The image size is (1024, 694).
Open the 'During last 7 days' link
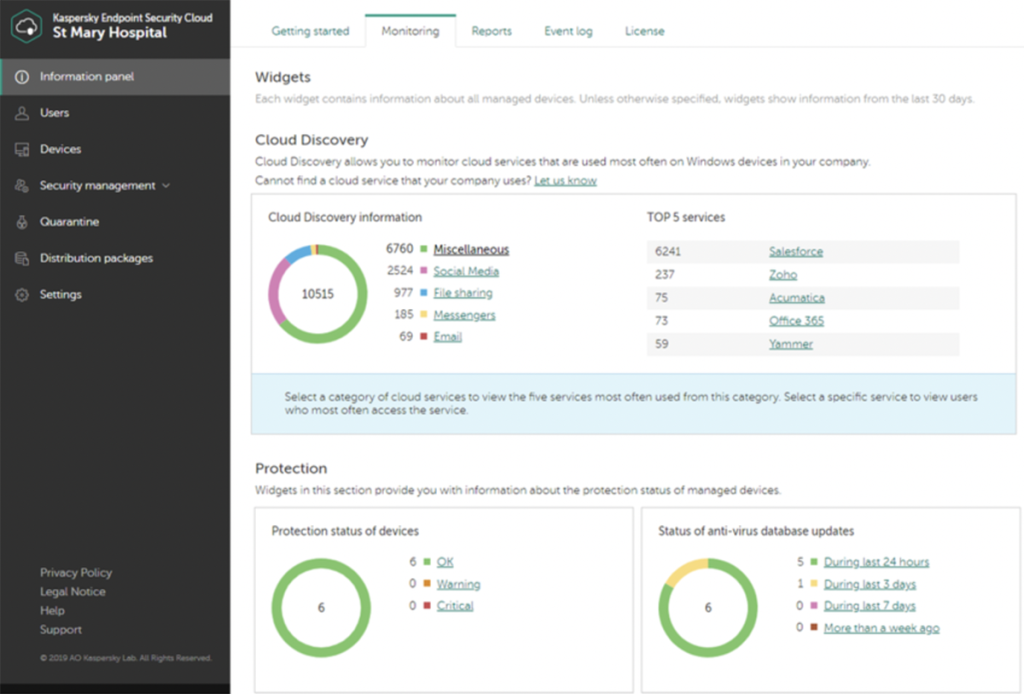tap(869, 606)
